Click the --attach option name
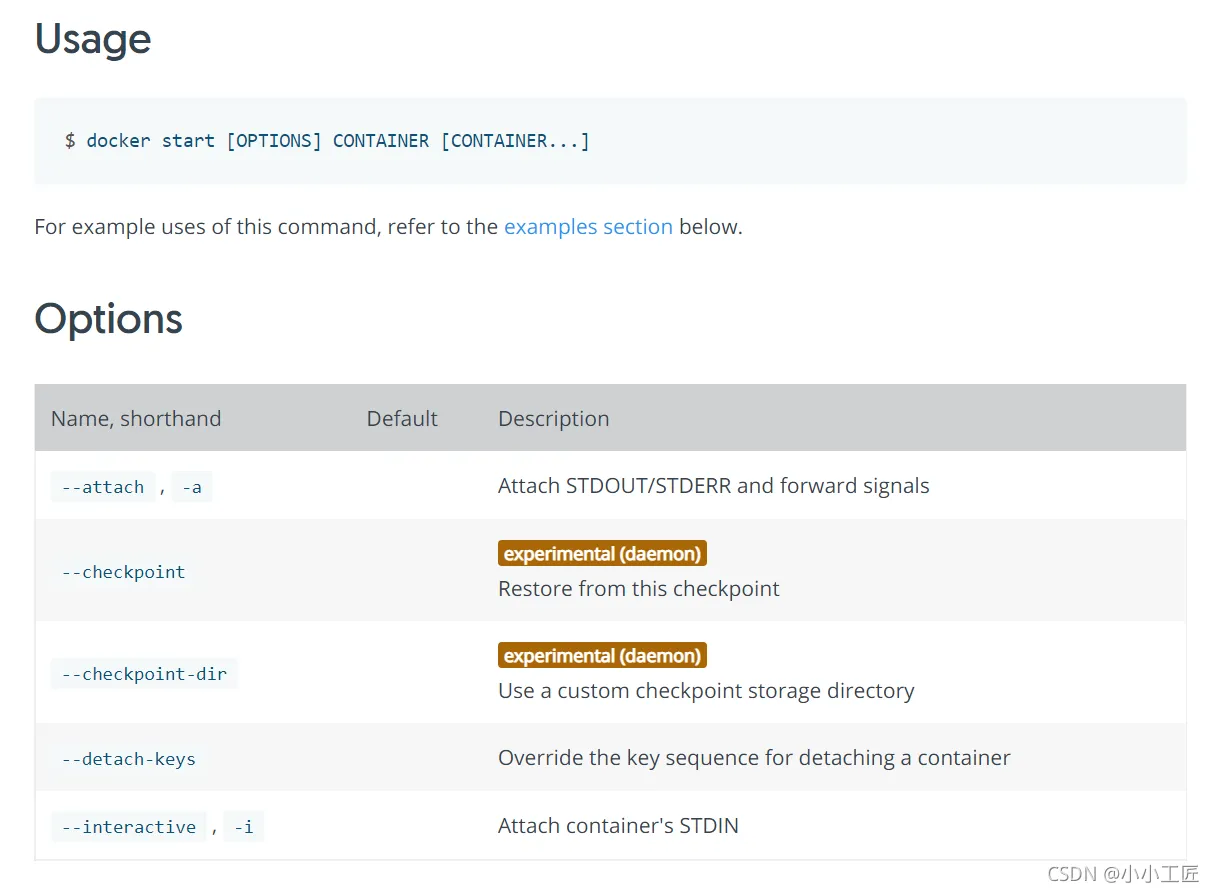The image size is (1214, 892). [x=103, y=487]
